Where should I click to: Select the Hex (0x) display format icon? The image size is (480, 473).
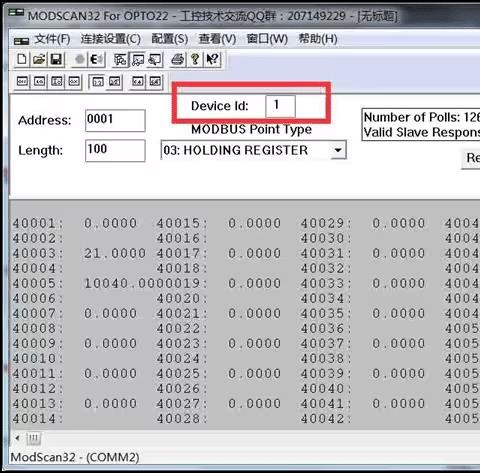pyautogui.click(x=74, y=82)
